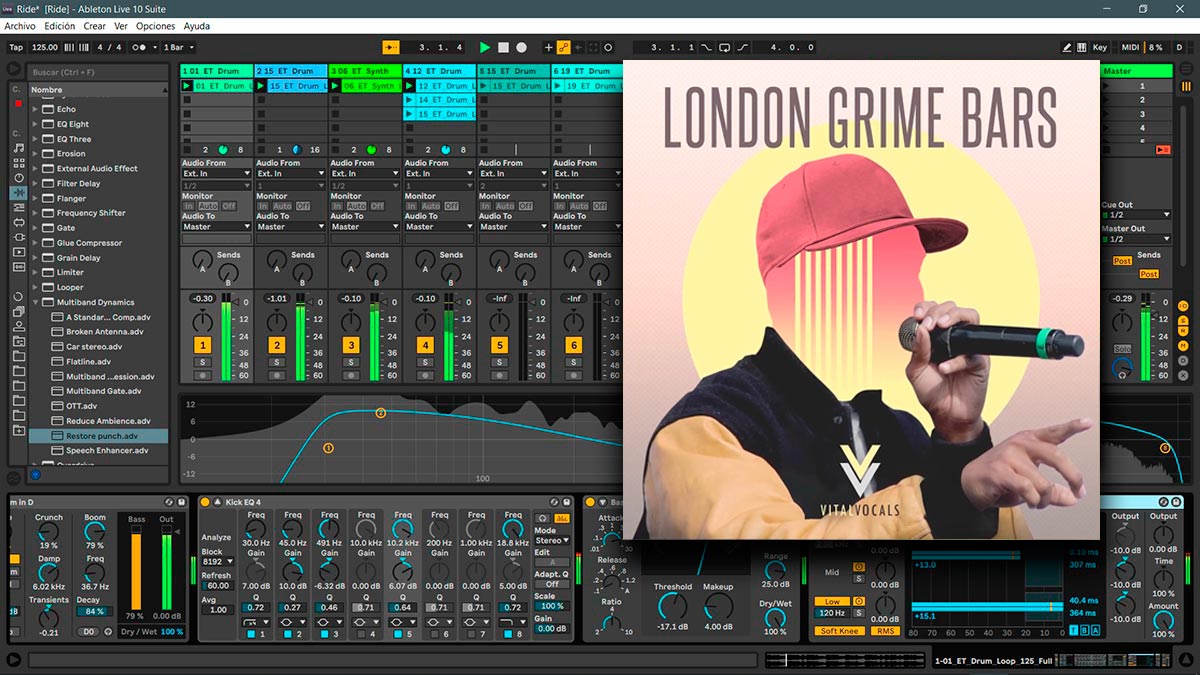Open track 3 Audio To Master dropdown
Viewport: 1200px width, 675px height.
[364, 227]
